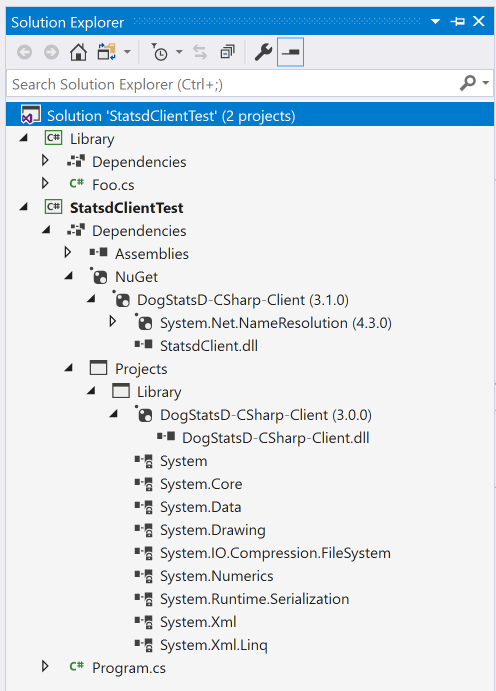Select System.Runtime.Serialization reference
This screenshot has width=496, height=691.
(x=254, y=599)
